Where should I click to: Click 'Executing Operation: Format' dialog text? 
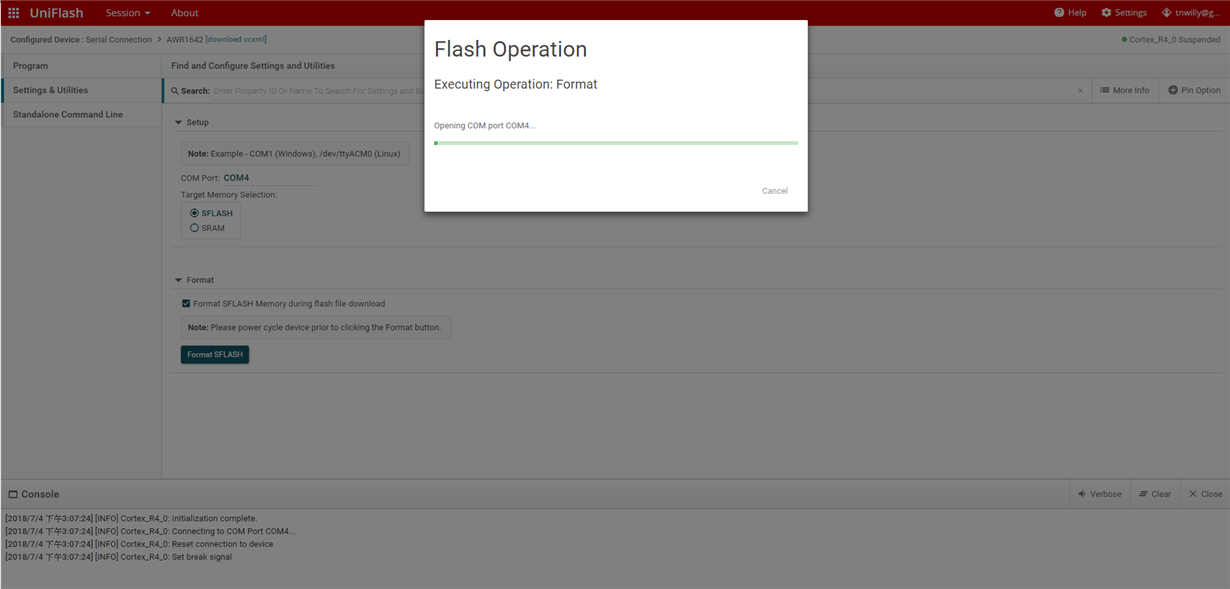[x=516, y=85]
